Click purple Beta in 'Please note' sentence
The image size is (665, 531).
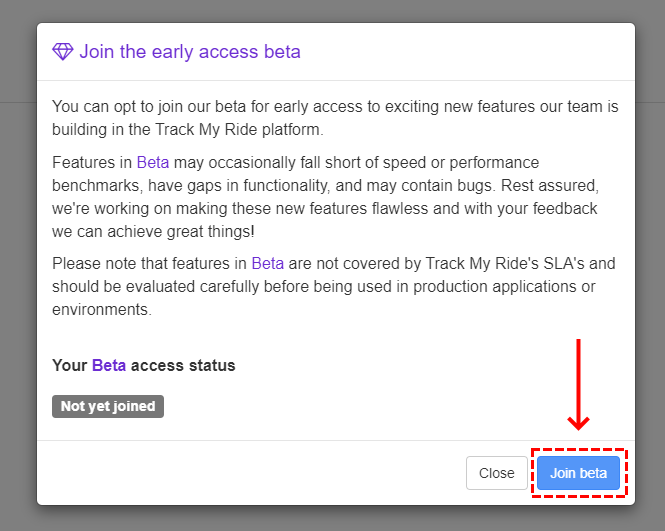coord(268,263)
